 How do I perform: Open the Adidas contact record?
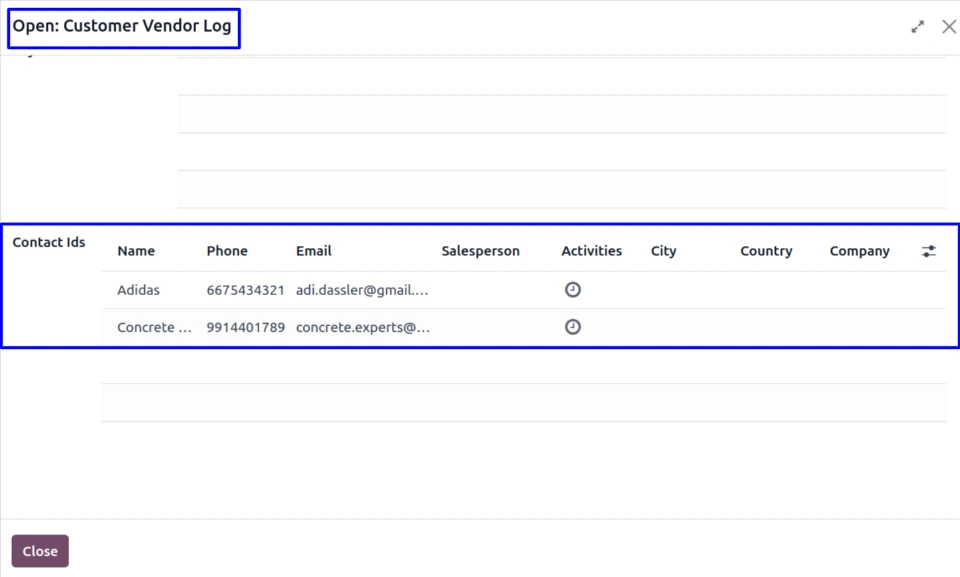pos(138,290)
